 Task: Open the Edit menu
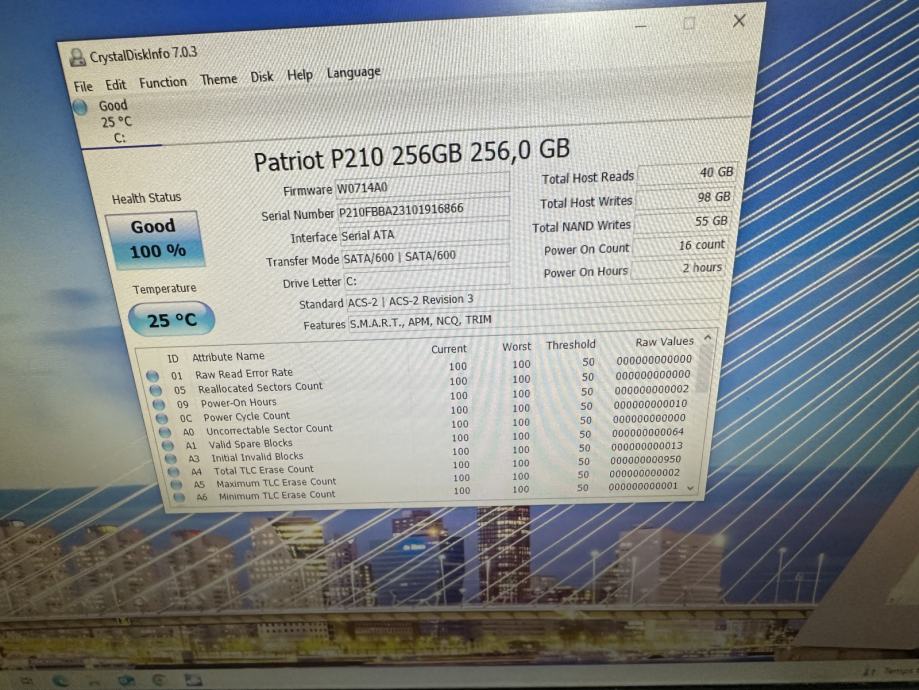115,84
